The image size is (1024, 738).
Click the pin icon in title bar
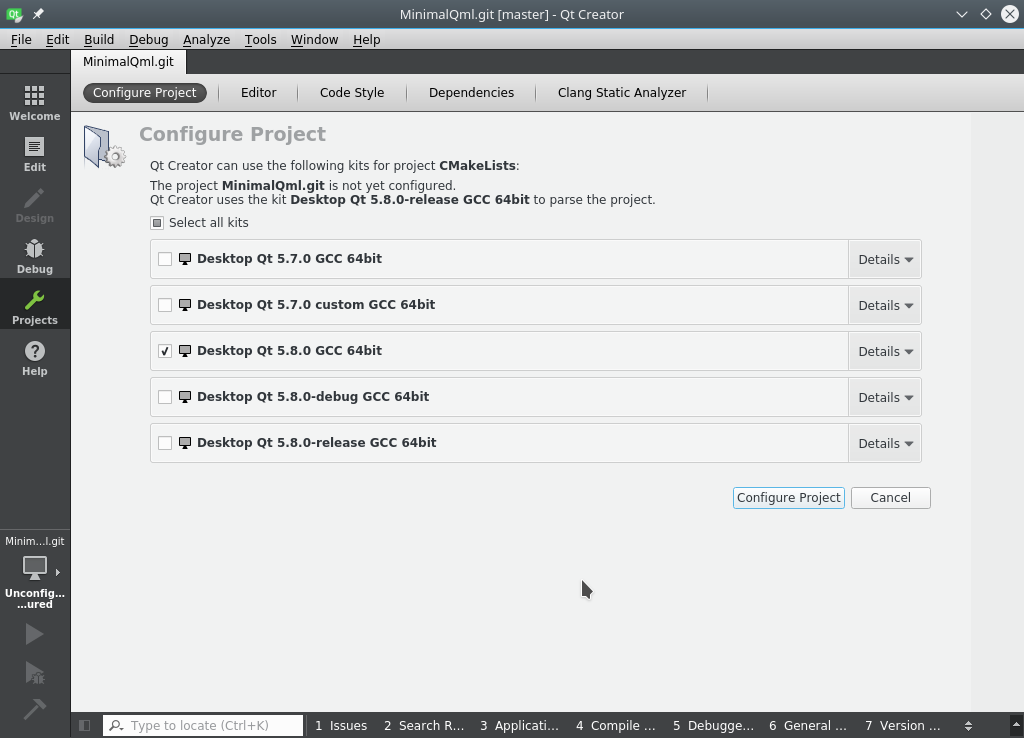38,14
